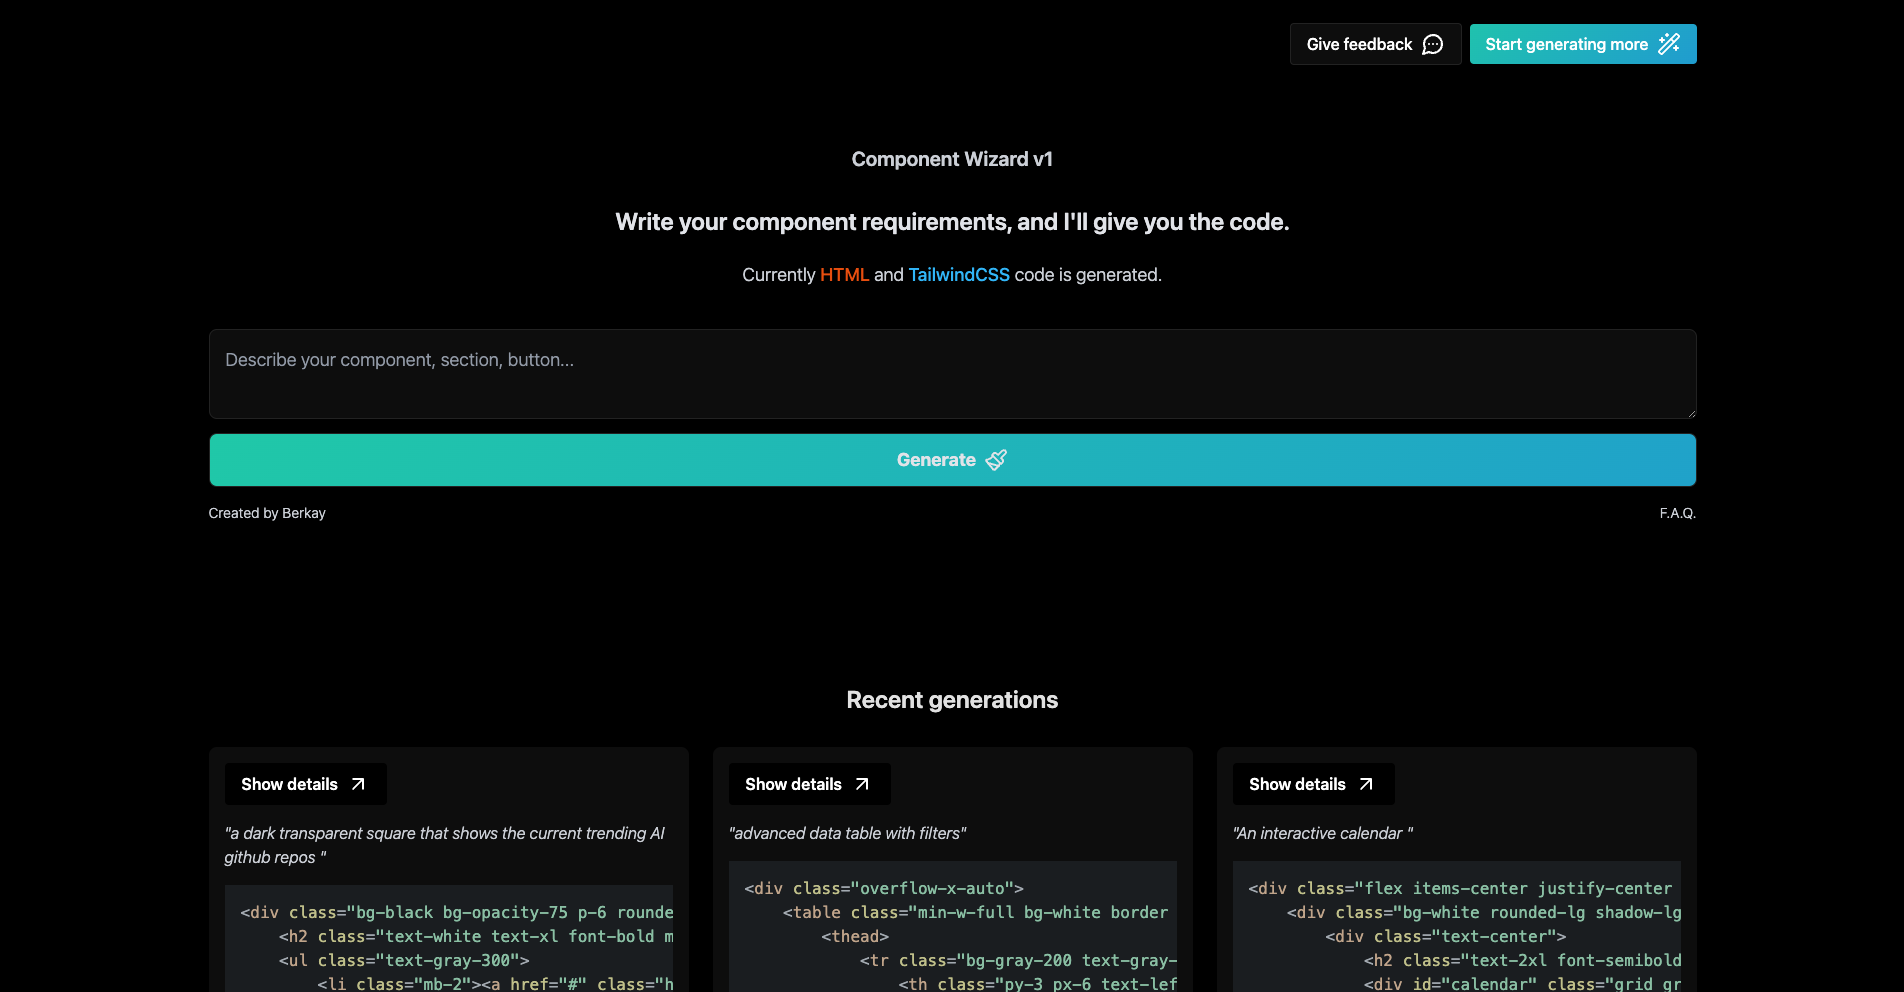Click the overflow-x-auto code snippet
1904x992 pixels.
[x=953, y=927]
